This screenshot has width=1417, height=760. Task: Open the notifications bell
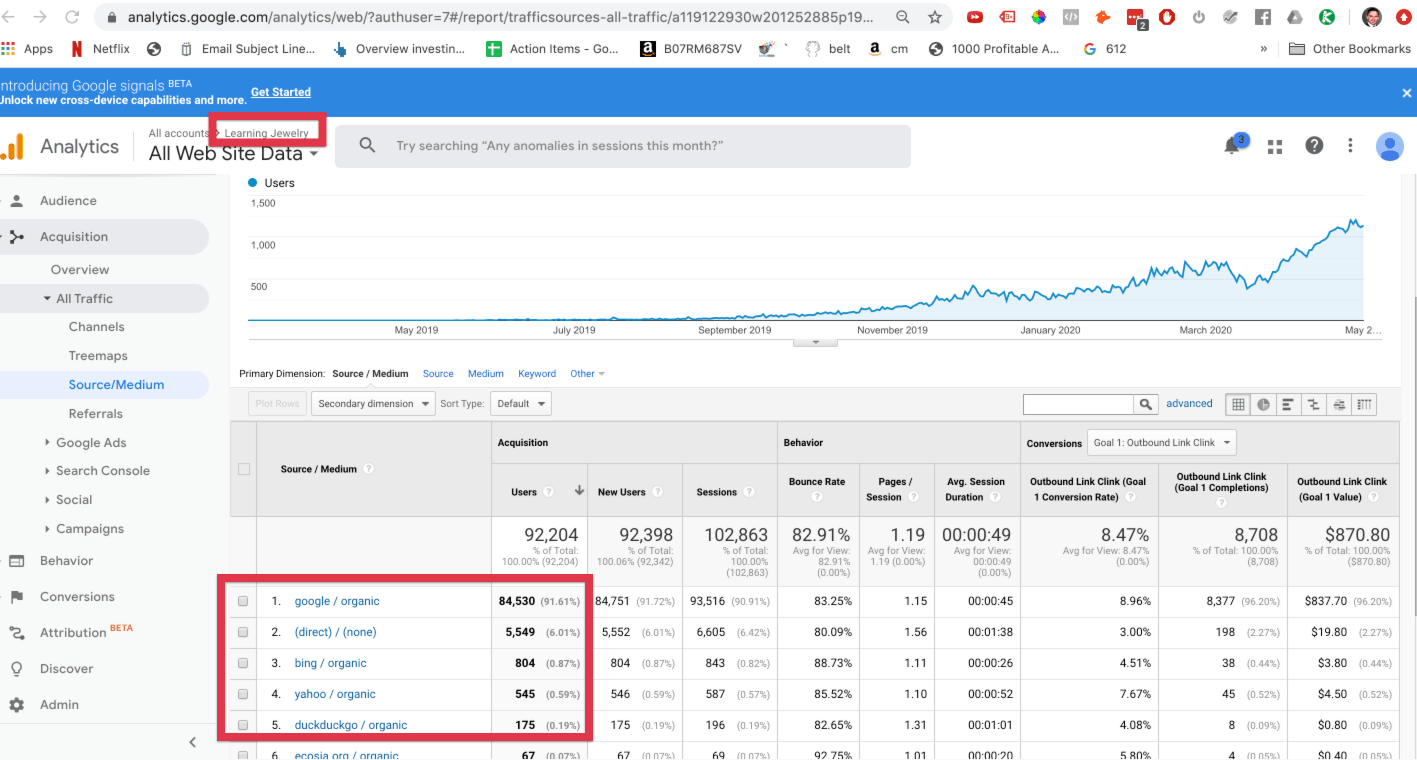click(x=1233, y=146)
